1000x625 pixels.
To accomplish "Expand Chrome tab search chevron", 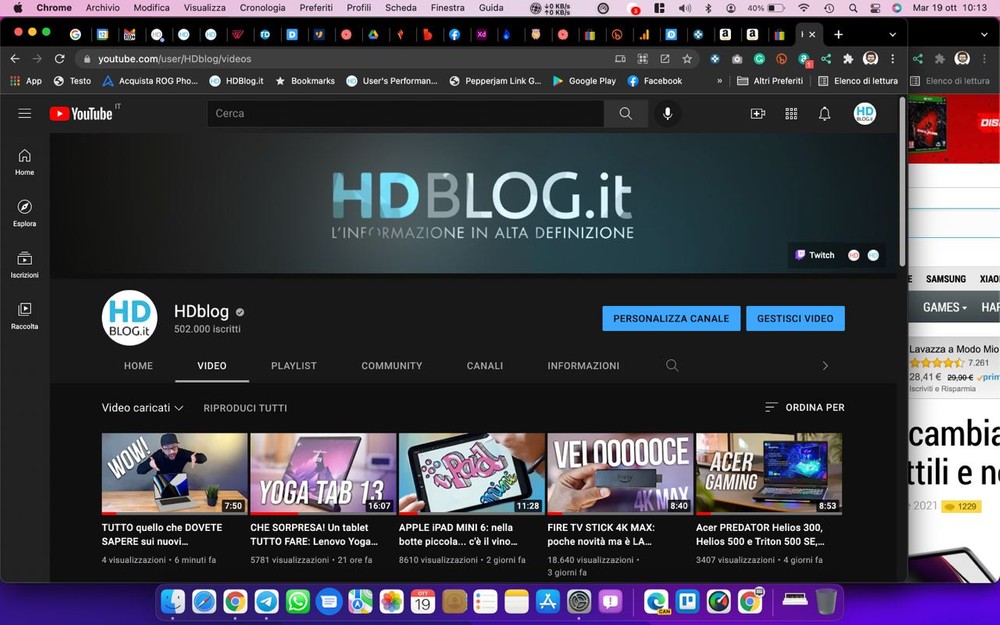I will (892, 34).
